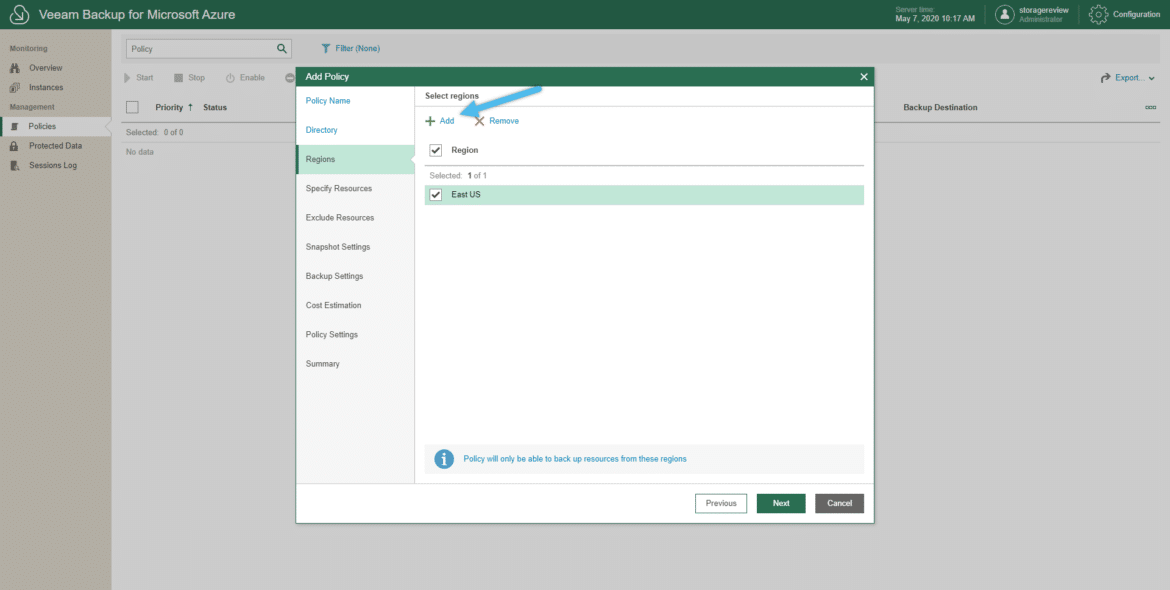Click the Stop policy toolbar button
Image resolution: width=1170 pixels, height=590 pixels.
tap(190, 78)
